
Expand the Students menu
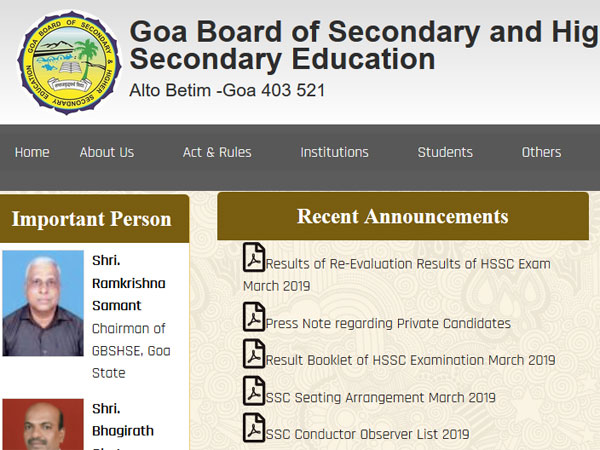(x=445, y=152)
